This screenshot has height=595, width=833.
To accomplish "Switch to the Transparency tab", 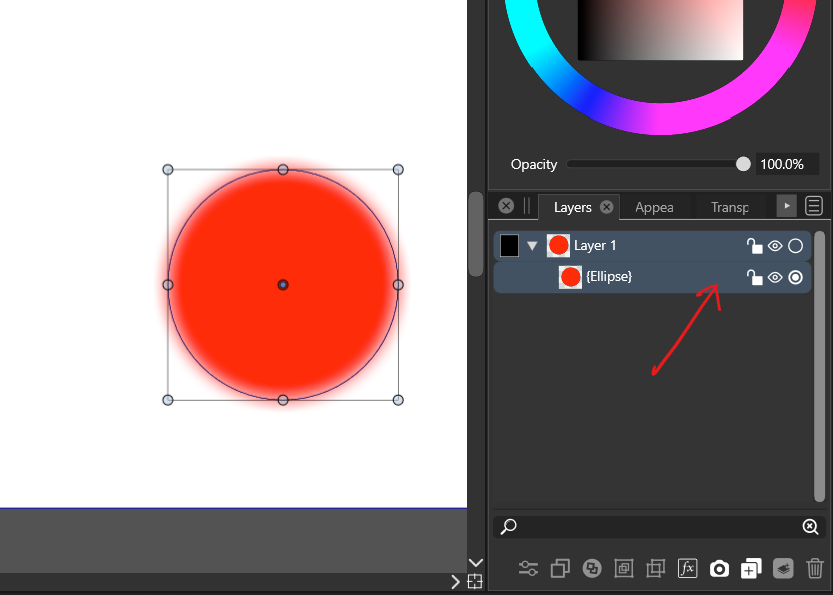I will 729,207.
